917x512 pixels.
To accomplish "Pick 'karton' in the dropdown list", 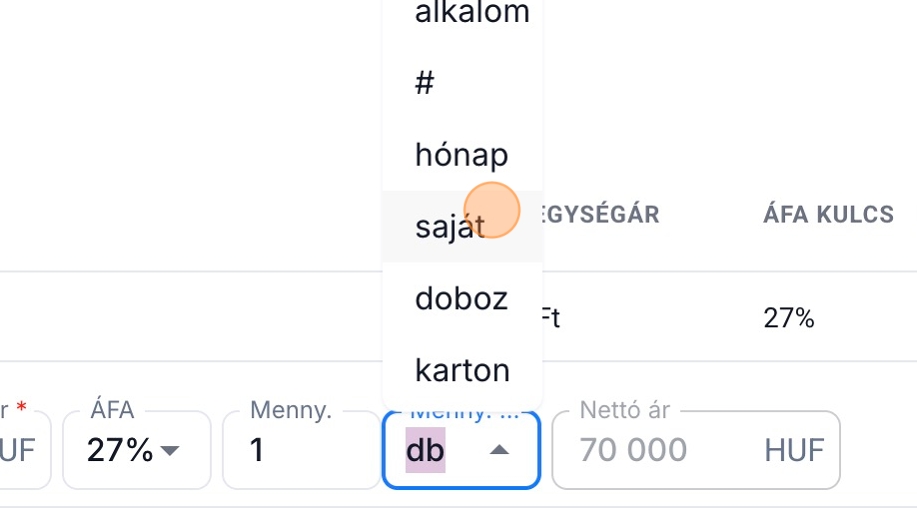I will [x=462, y=371].
